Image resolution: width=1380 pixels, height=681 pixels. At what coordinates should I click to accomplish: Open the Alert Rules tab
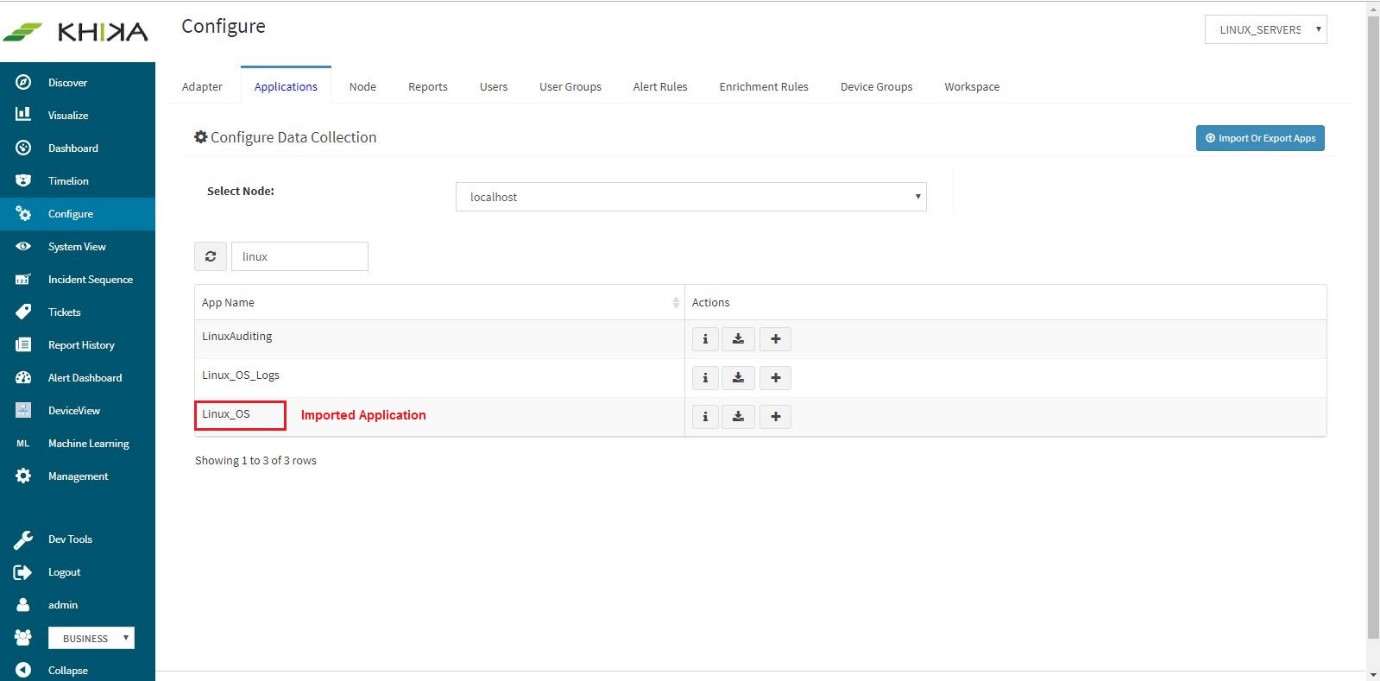(x=660, y=87)
